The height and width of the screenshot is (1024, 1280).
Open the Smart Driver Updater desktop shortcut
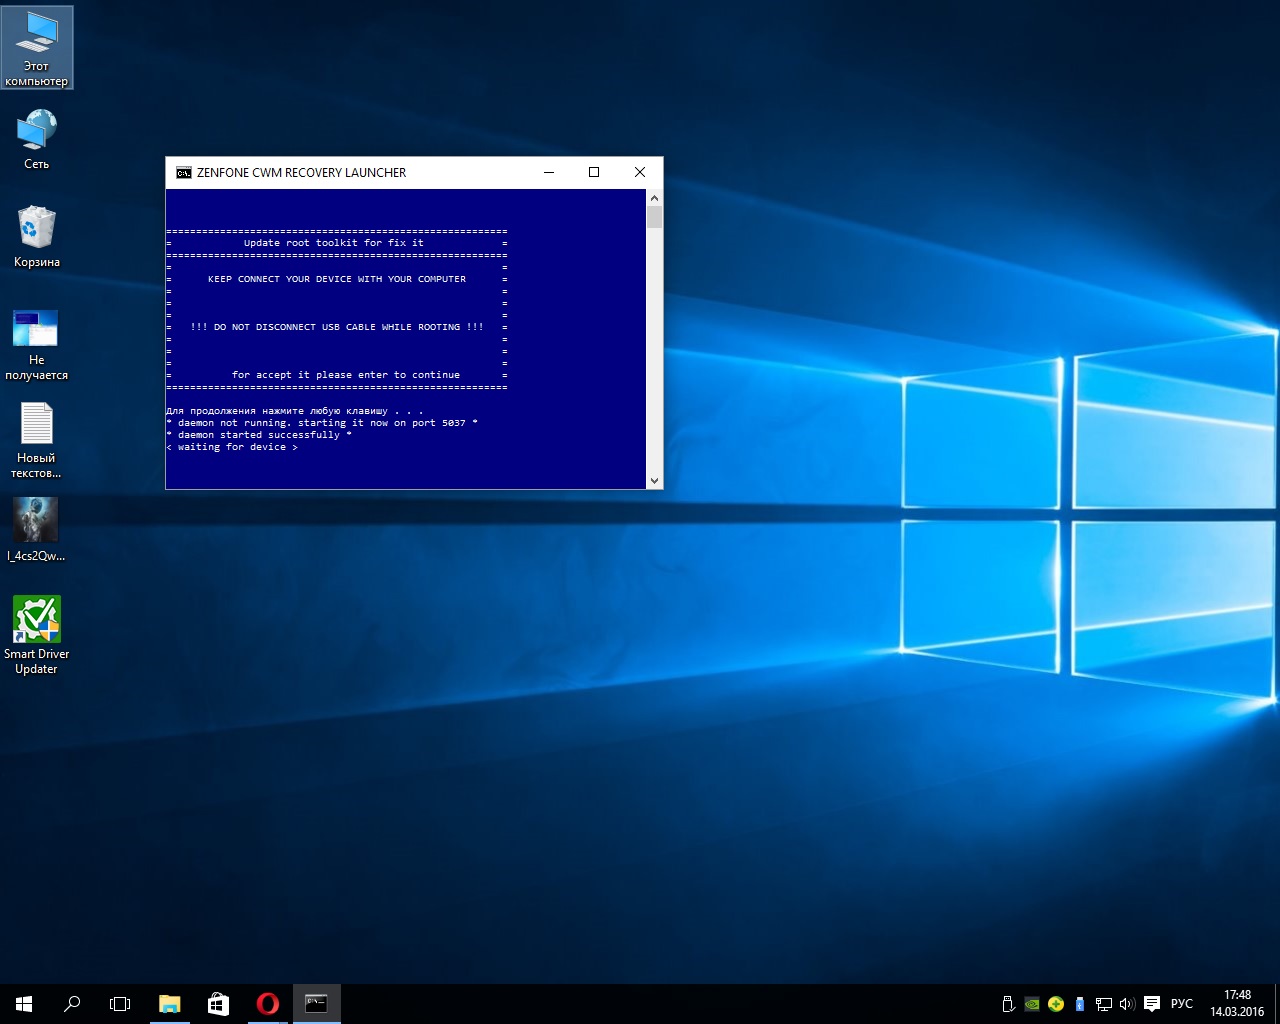coord(36,621)
